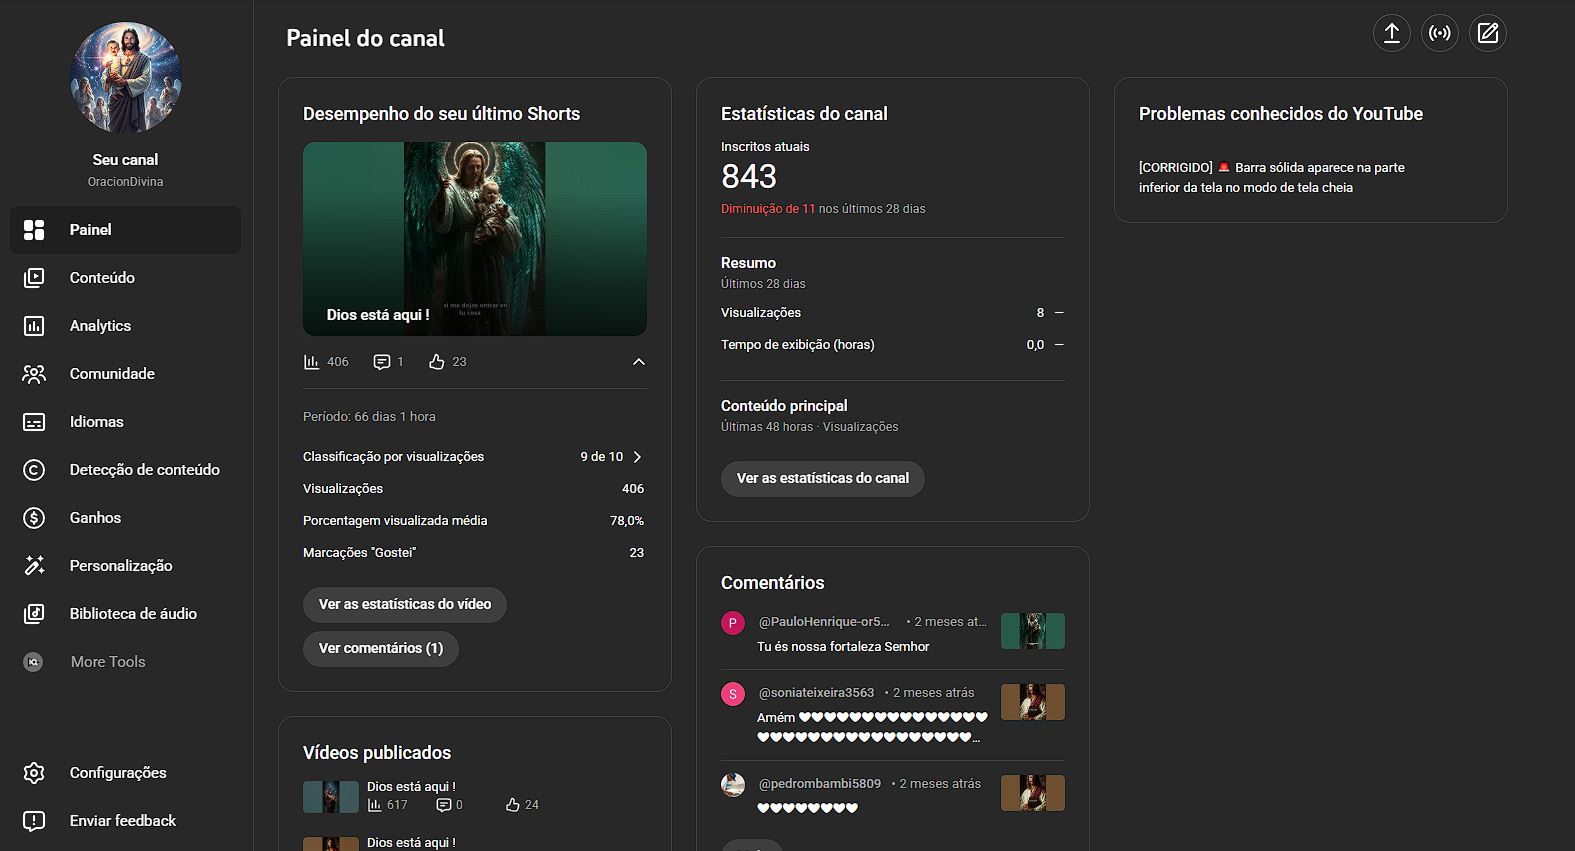Click the Comunidade people icon

click(x=34, y=374)
